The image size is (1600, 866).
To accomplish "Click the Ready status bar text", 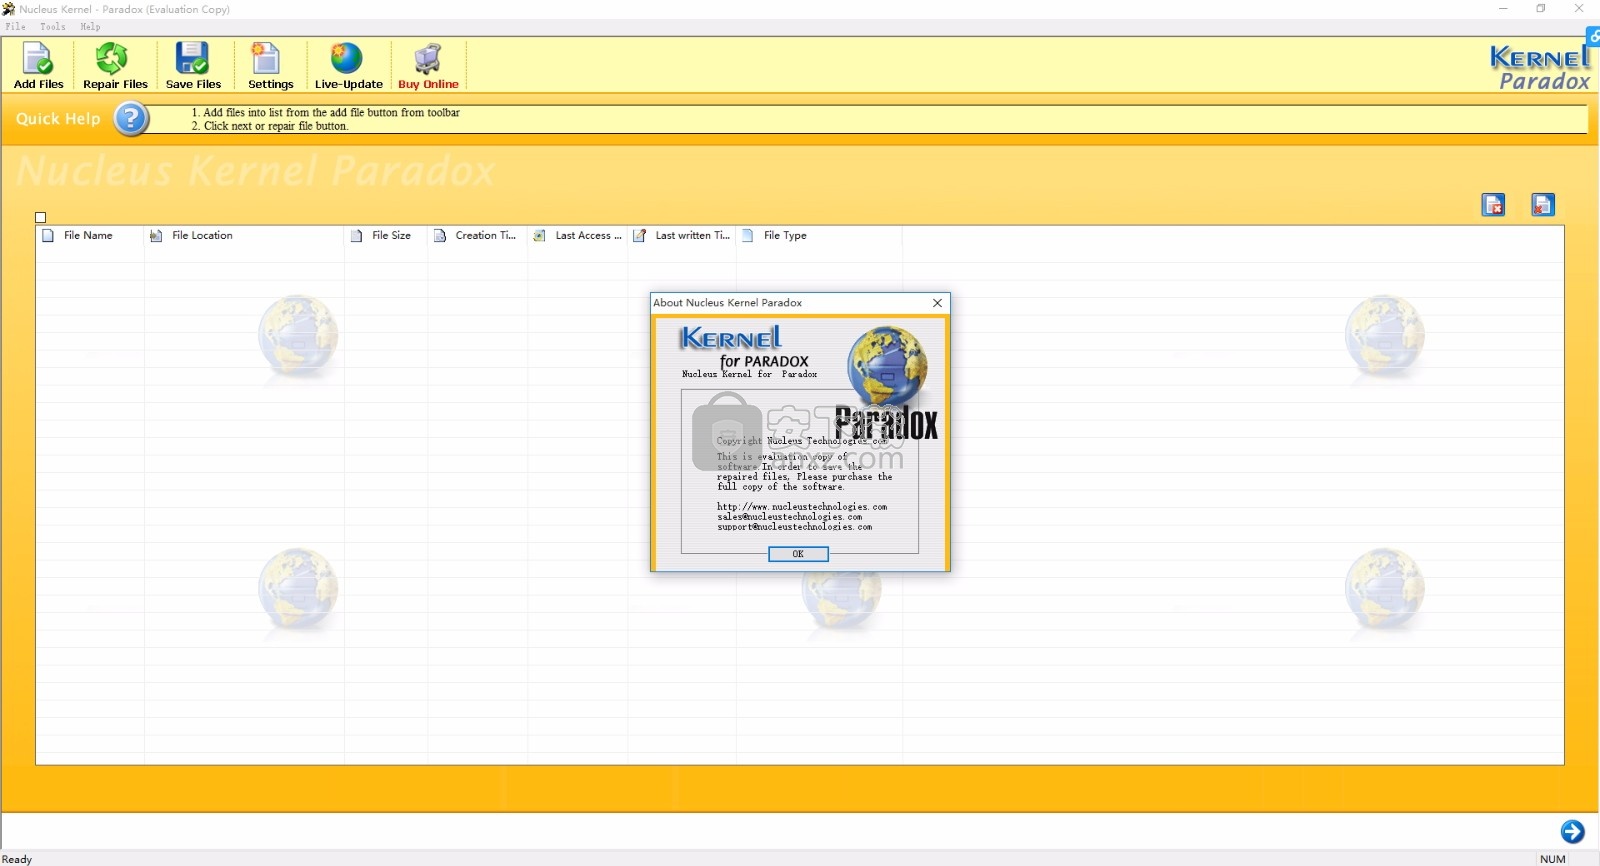I will tap(17, 859).
